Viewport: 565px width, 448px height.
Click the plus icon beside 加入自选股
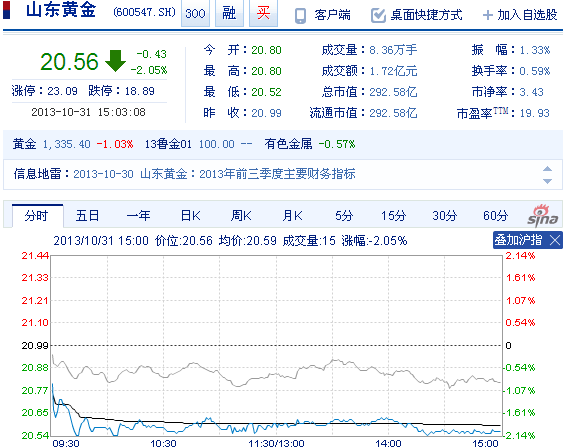488,15
